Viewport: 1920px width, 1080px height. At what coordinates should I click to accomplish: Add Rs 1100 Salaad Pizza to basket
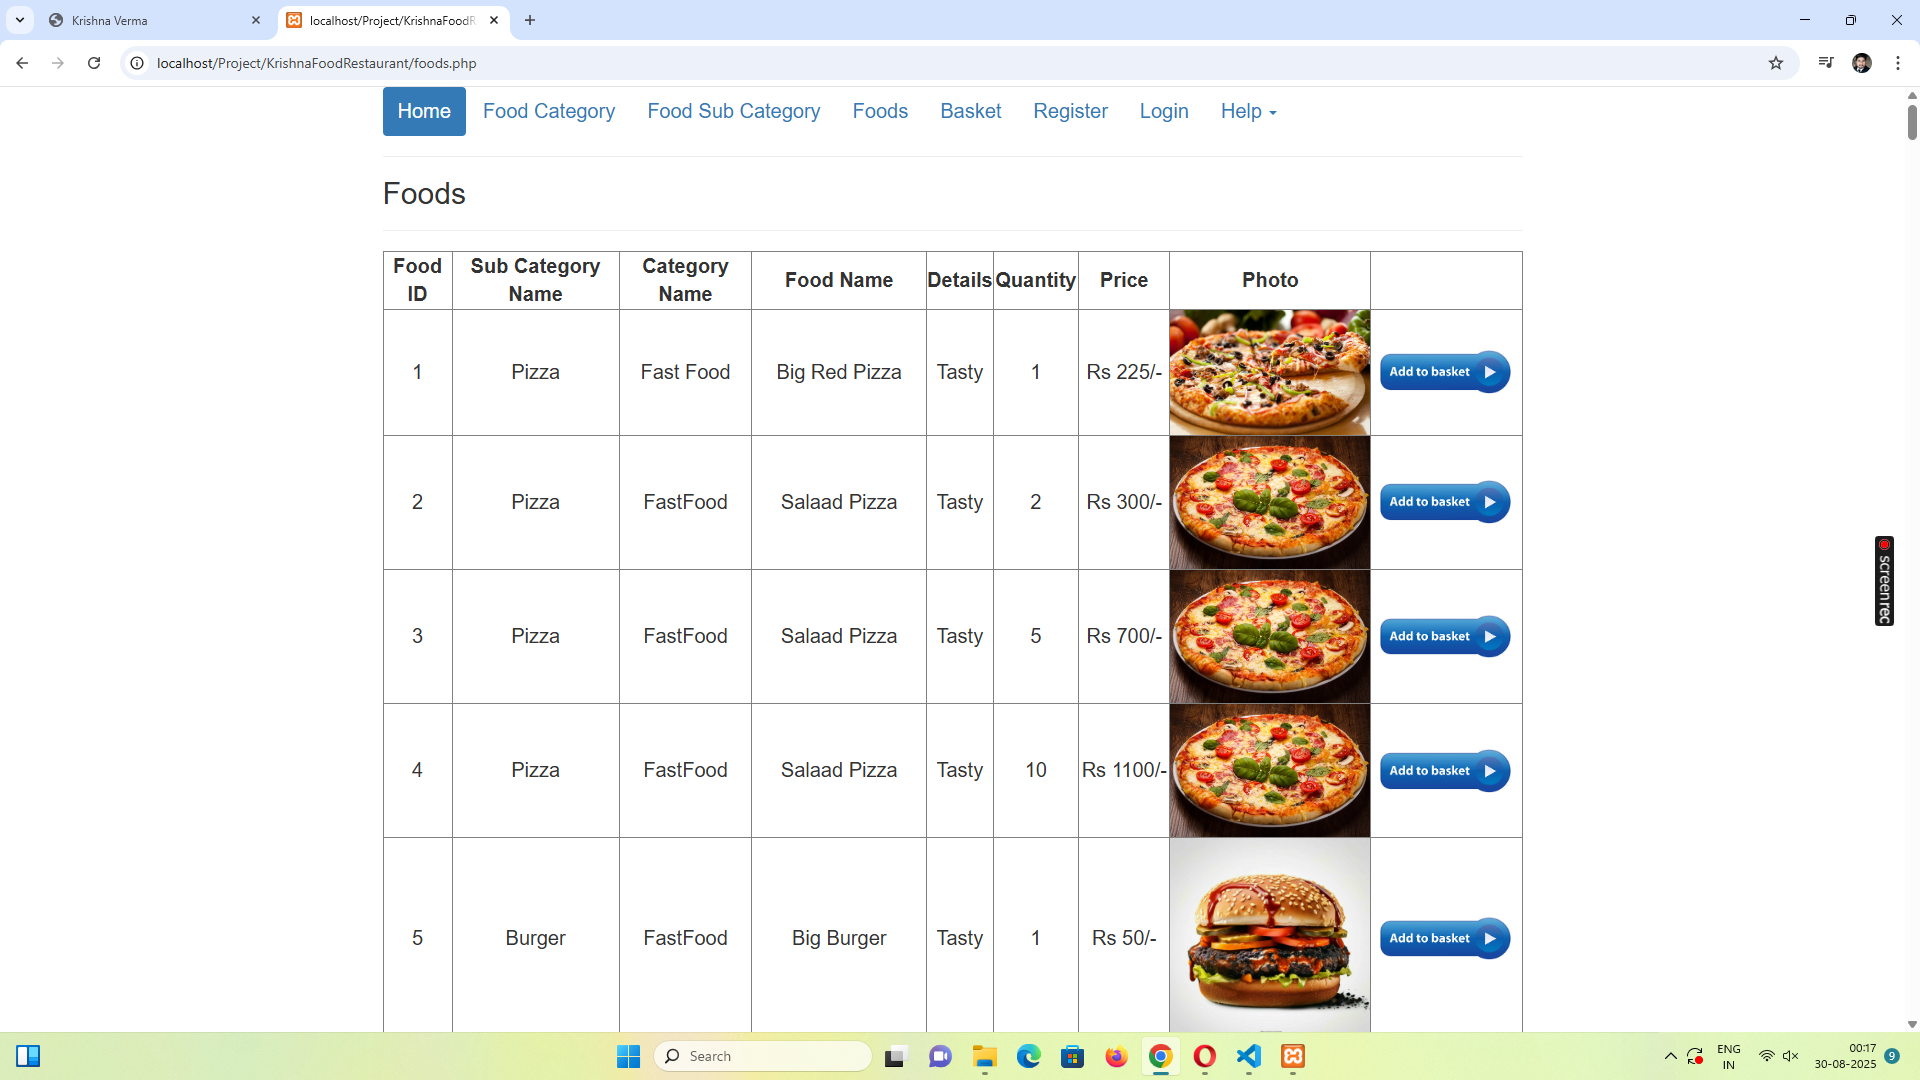1445,771
